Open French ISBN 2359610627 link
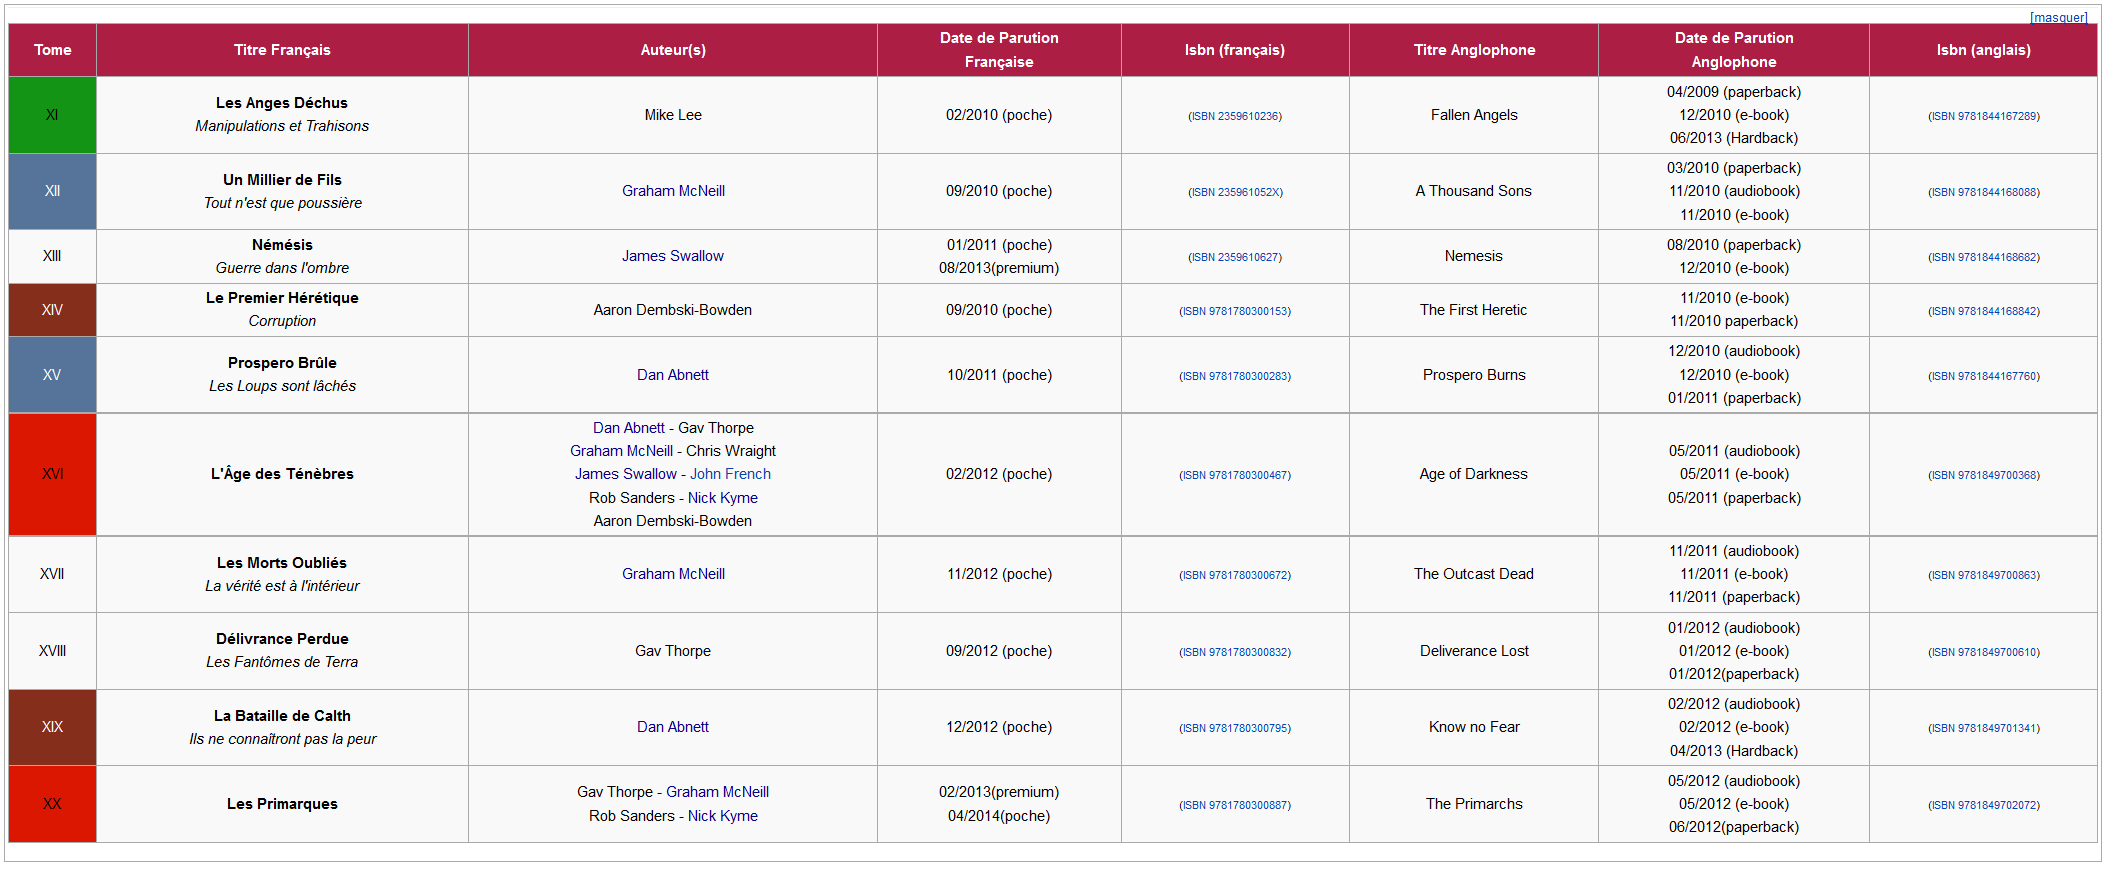 coord(1235,257)
